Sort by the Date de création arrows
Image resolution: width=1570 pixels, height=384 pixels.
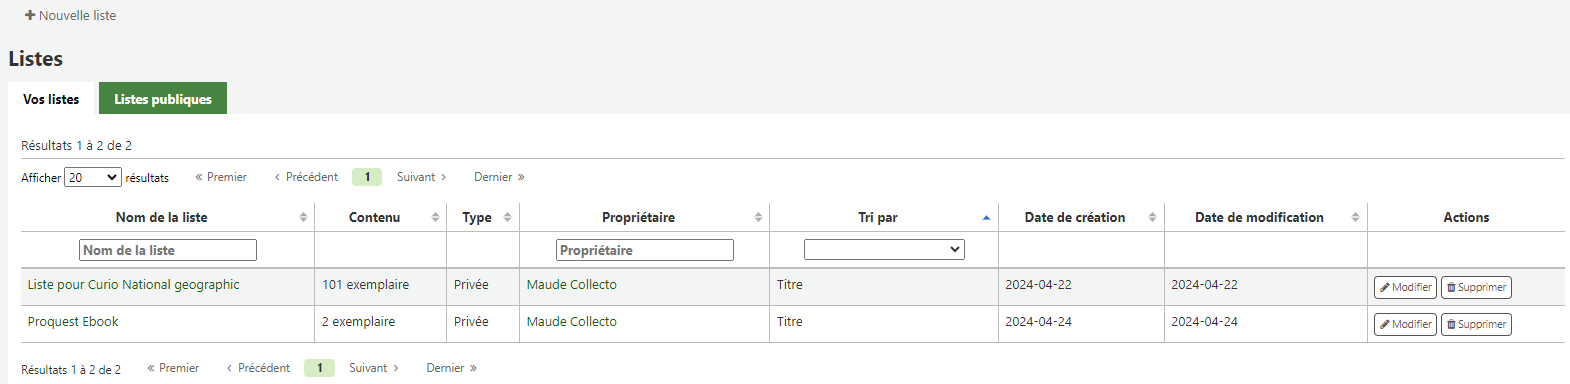click(1152, 217)
